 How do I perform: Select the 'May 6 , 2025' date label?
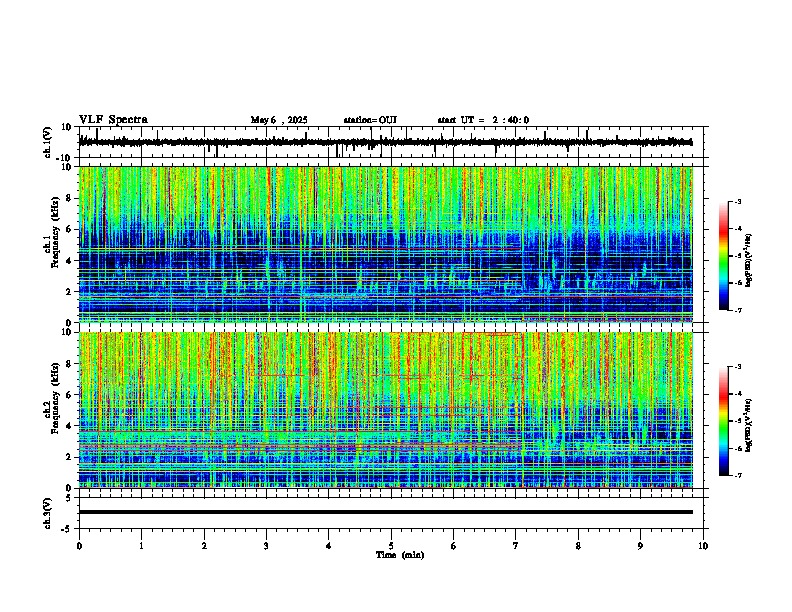(x=279, y=120)
